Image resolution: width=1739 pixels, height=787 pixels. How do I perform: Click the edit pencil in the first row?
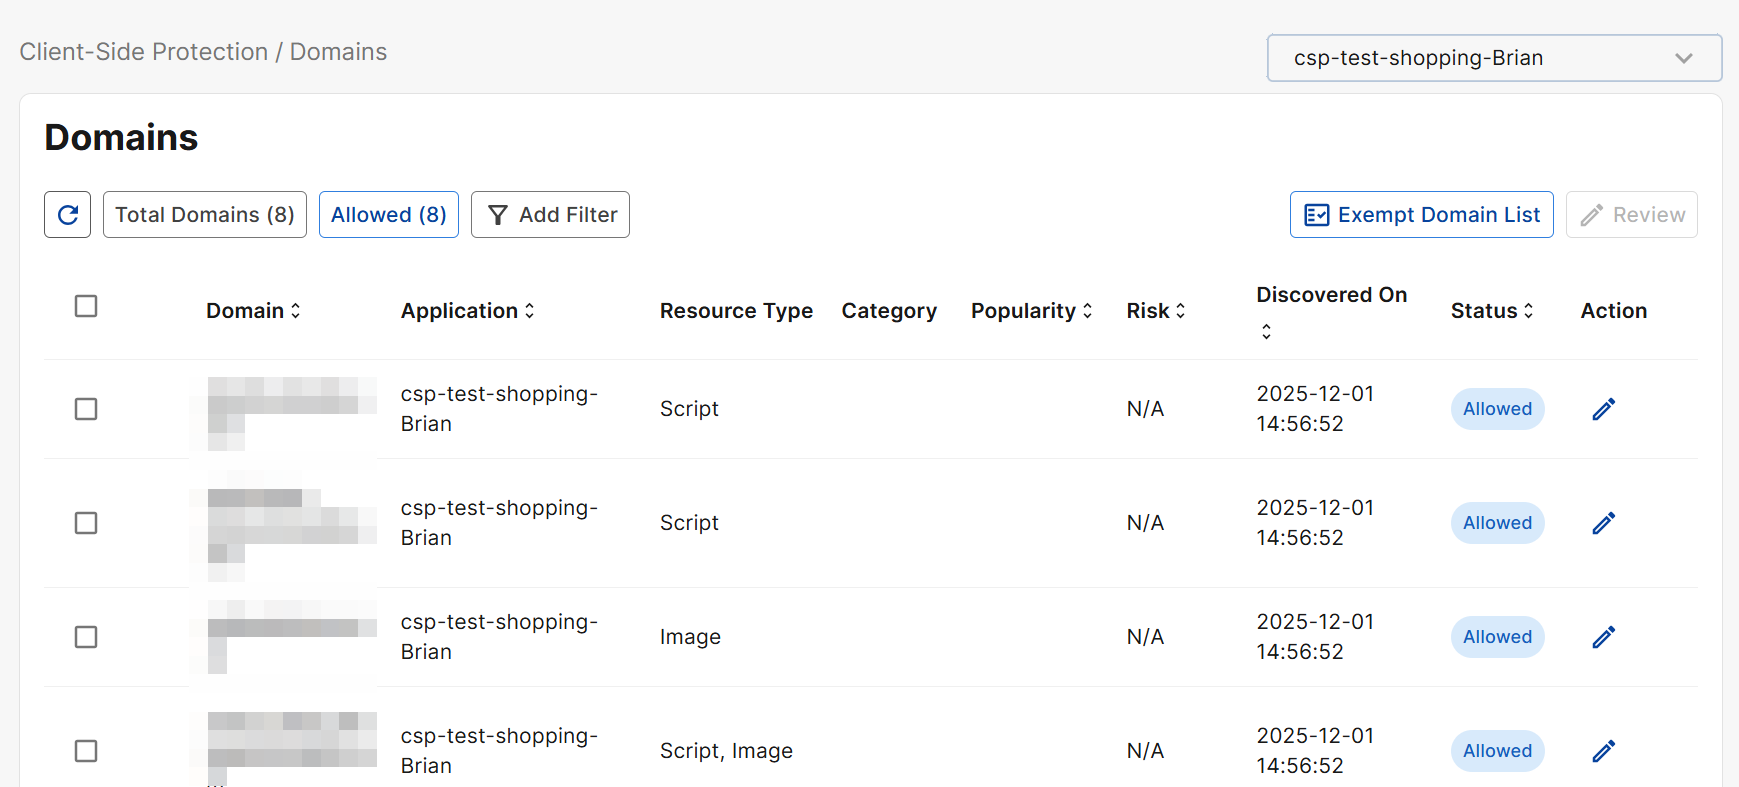1603,409
